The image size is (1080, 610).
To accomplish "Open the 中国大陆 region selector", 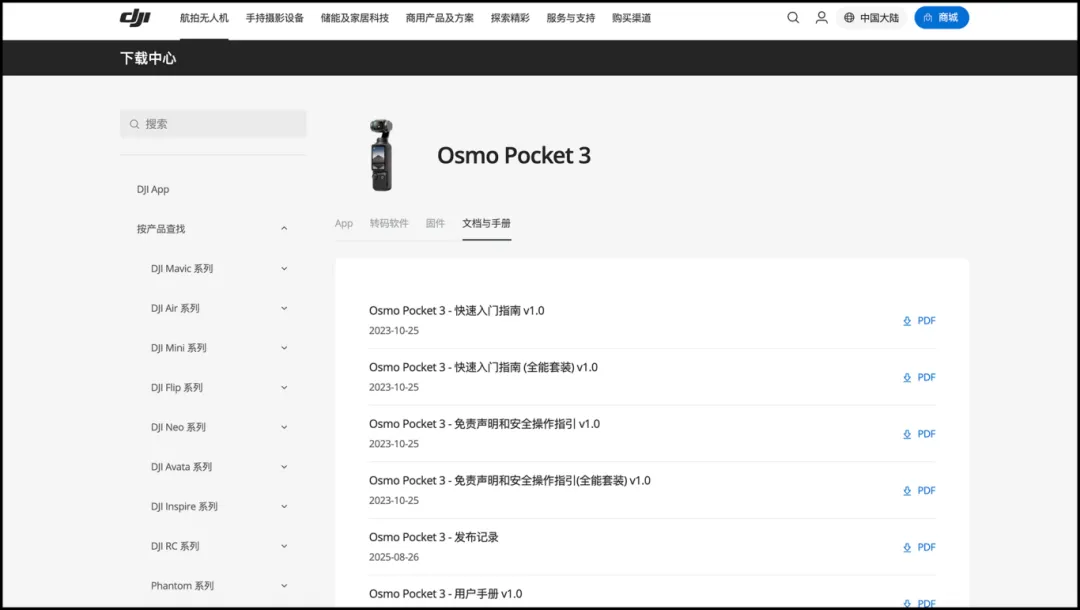I will coord(871,18).
